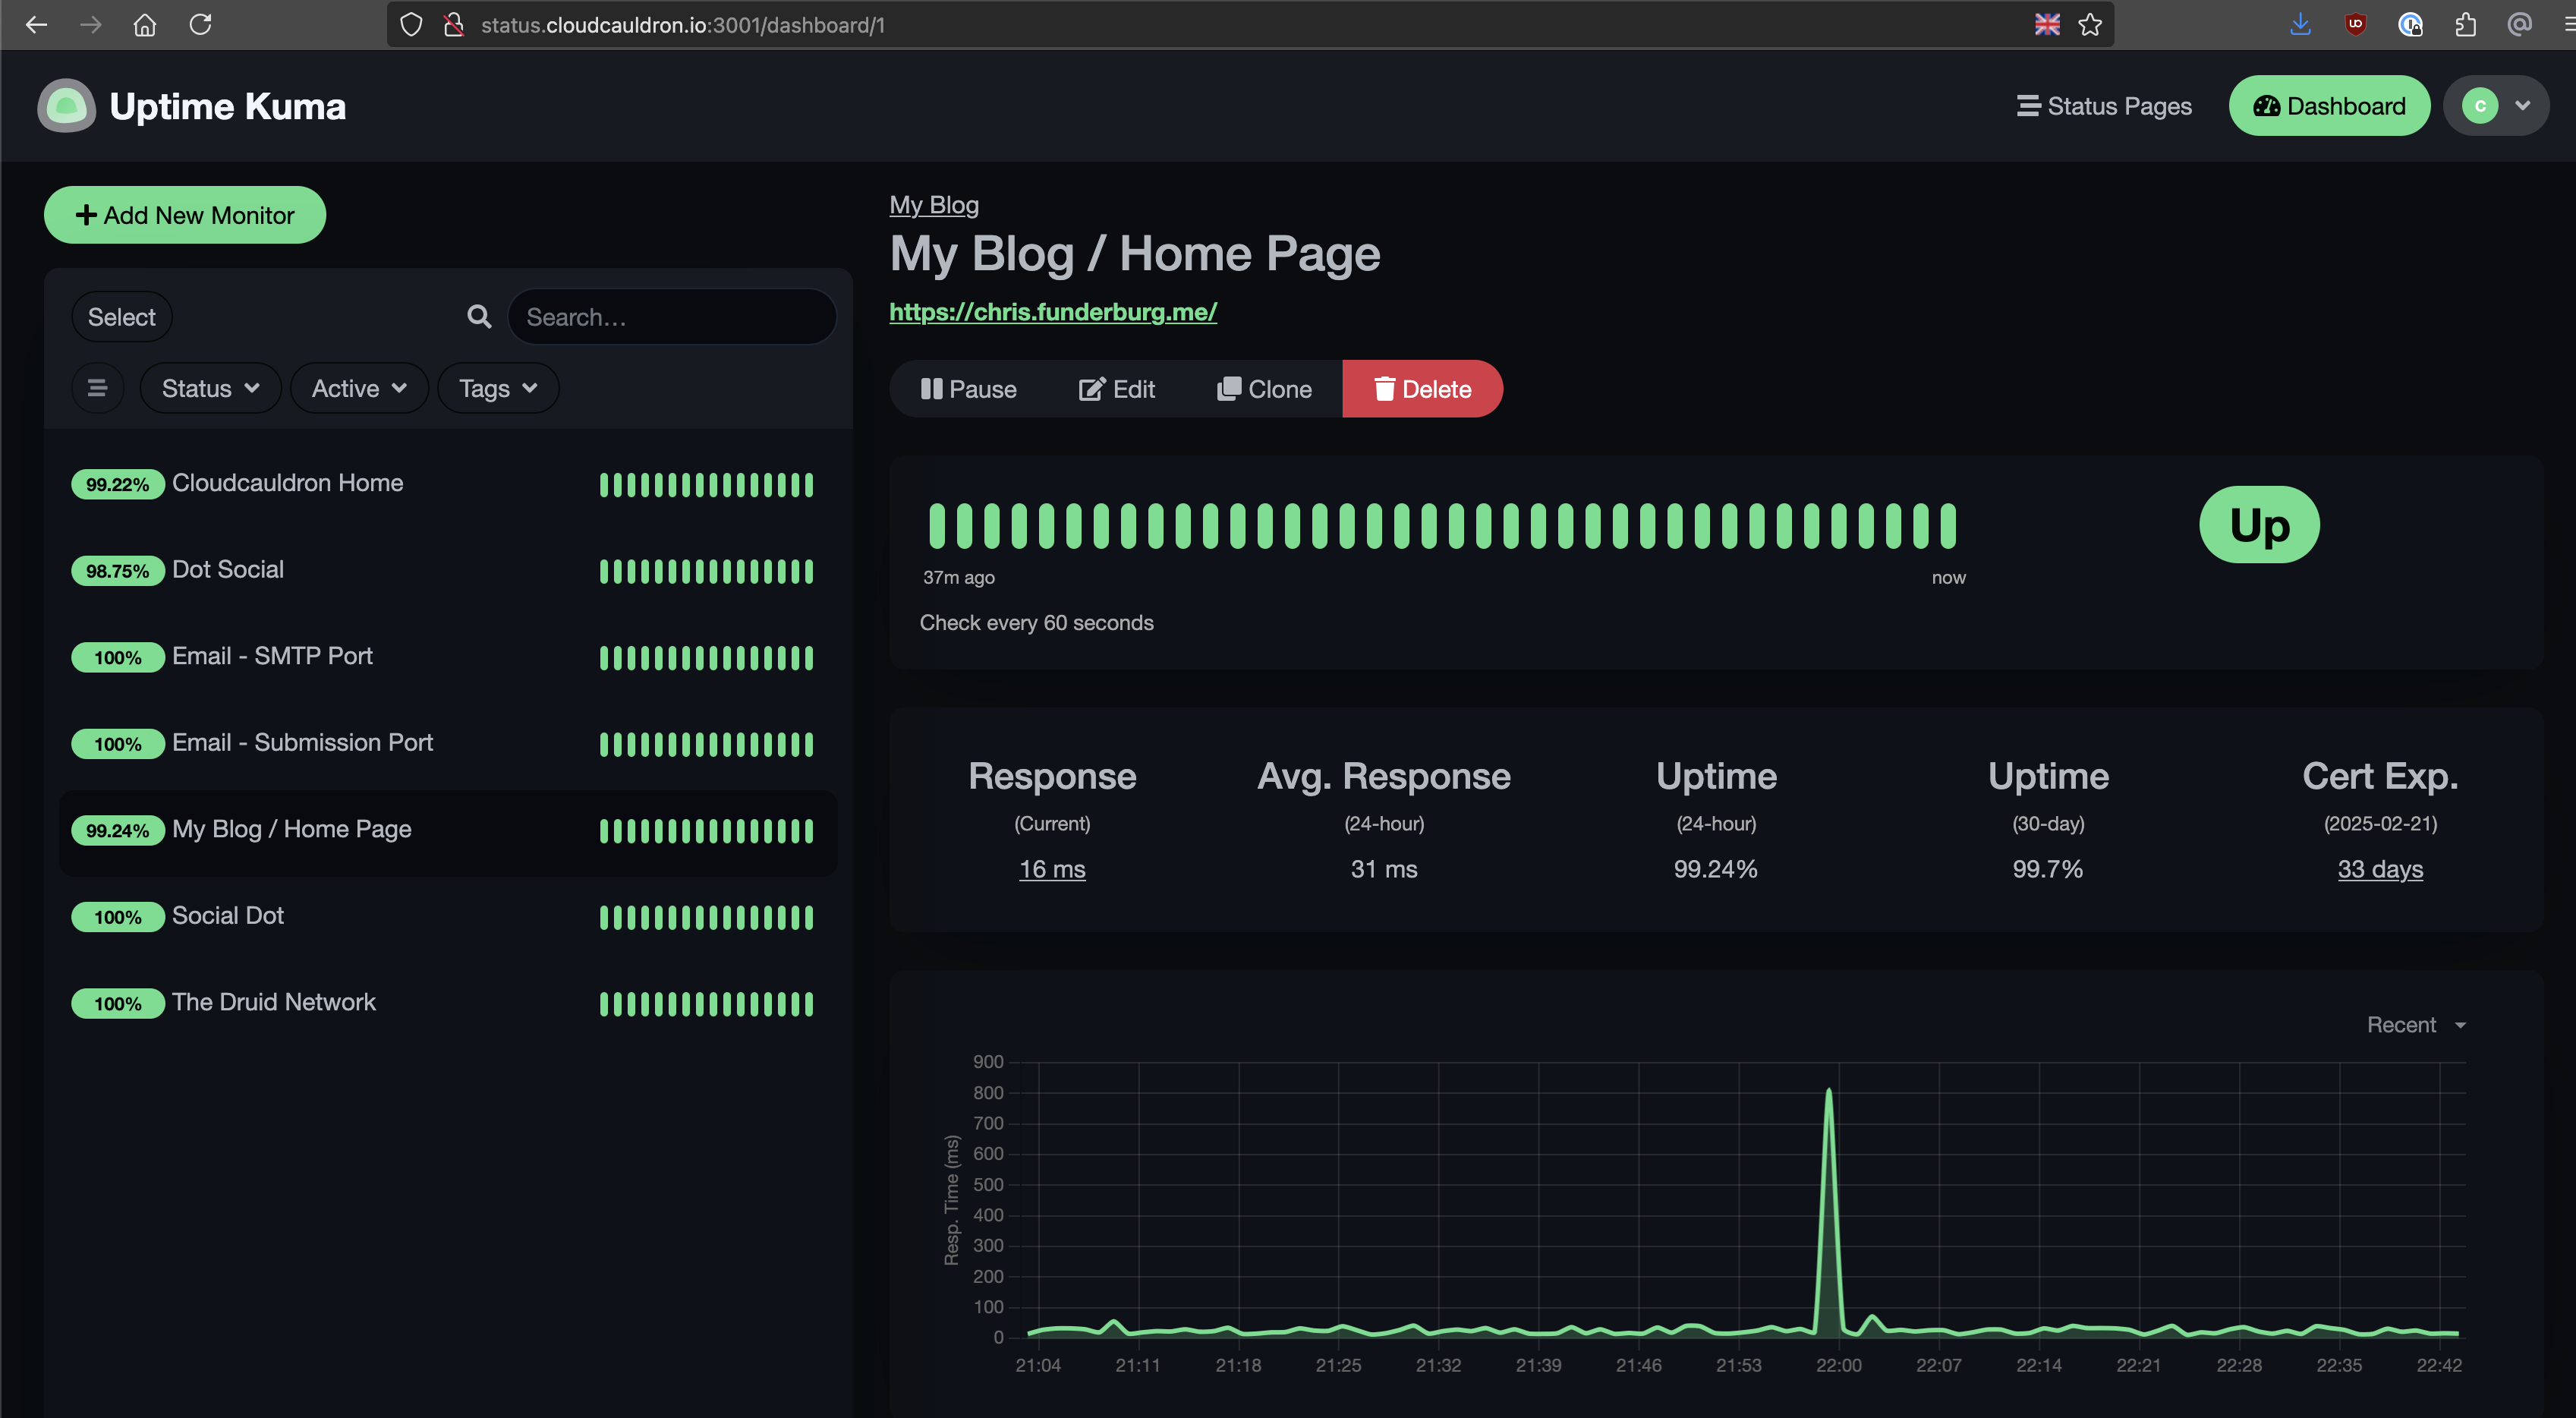Image resolution: width=2576 pixels, height=1418 pixels.
Task: Open the Status filter dropdown
Action: click(x=210, y=388)
